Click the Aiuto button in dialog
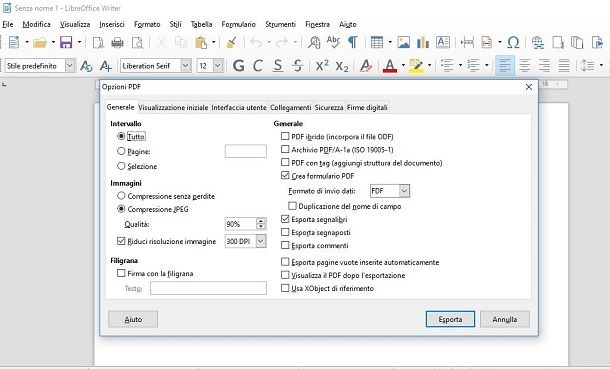The height and width of the screenshot is (369, 610). [x=133, y=319]
